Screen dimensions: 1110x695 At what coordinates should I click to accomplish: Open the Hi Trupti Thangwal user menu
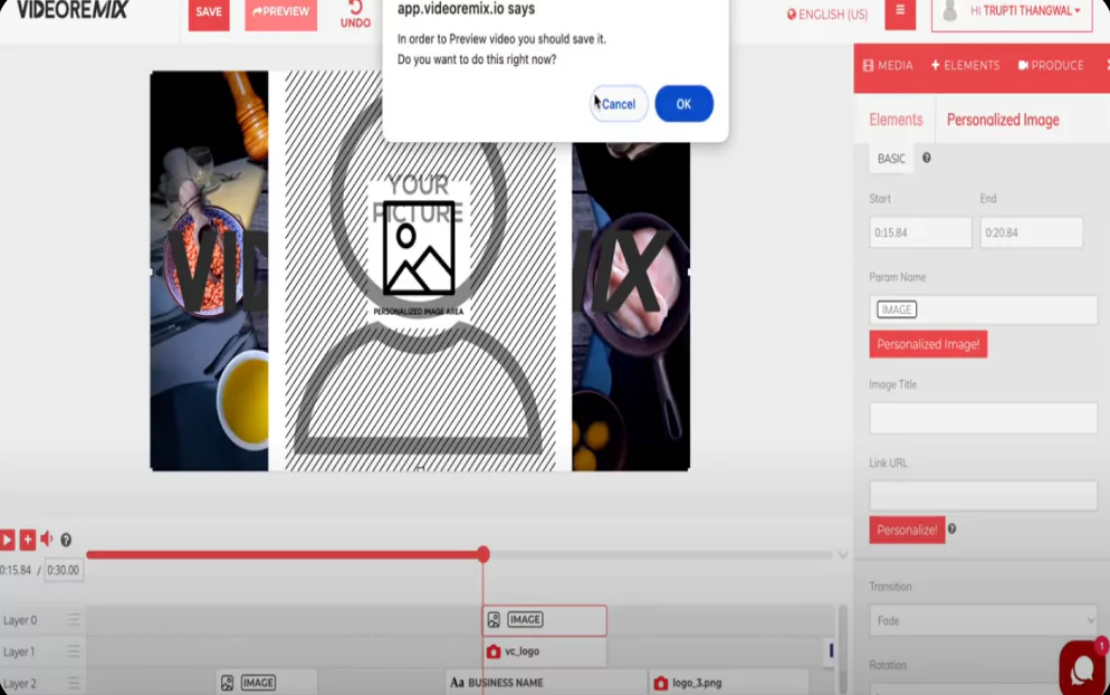(x=1012, y=13)
